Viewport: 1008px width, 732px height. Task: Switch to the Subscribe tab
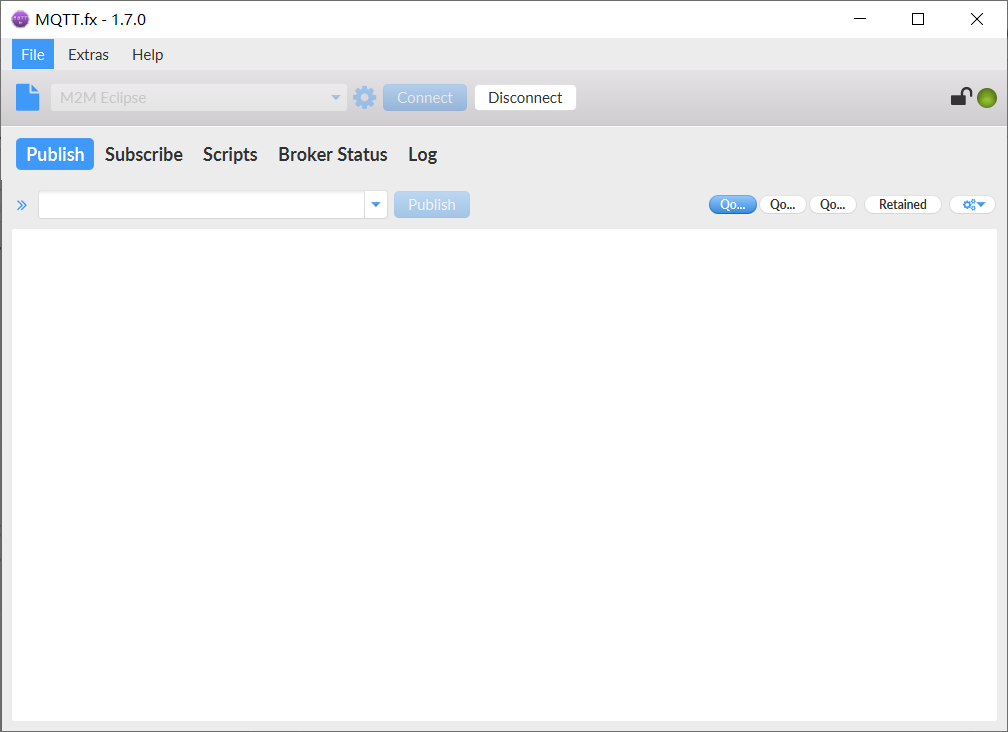[x=144, y=154]
